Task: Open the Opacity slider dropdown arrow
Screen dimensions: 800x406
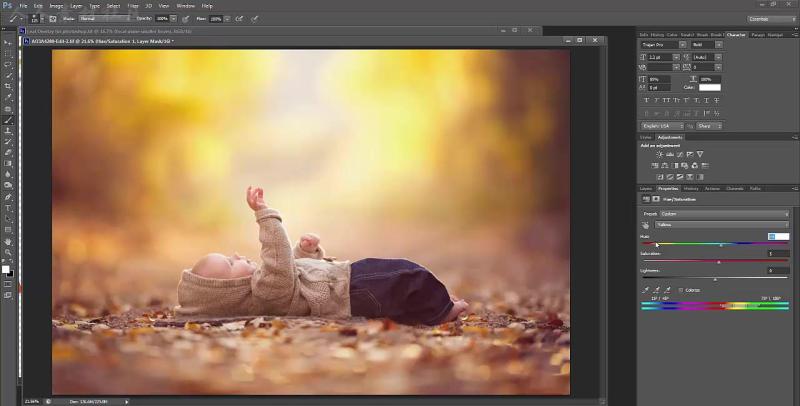Action: [173, 19]
